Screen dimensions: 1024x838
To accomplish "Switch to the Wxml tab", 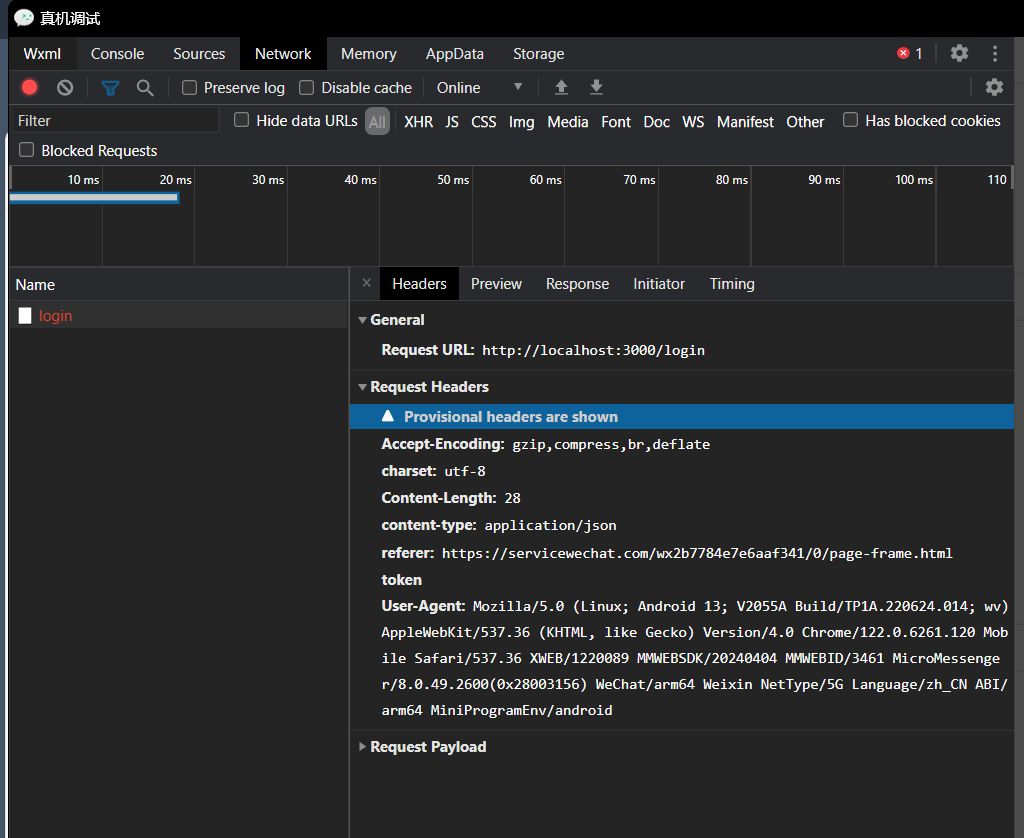I will click(x=42, y=54).
